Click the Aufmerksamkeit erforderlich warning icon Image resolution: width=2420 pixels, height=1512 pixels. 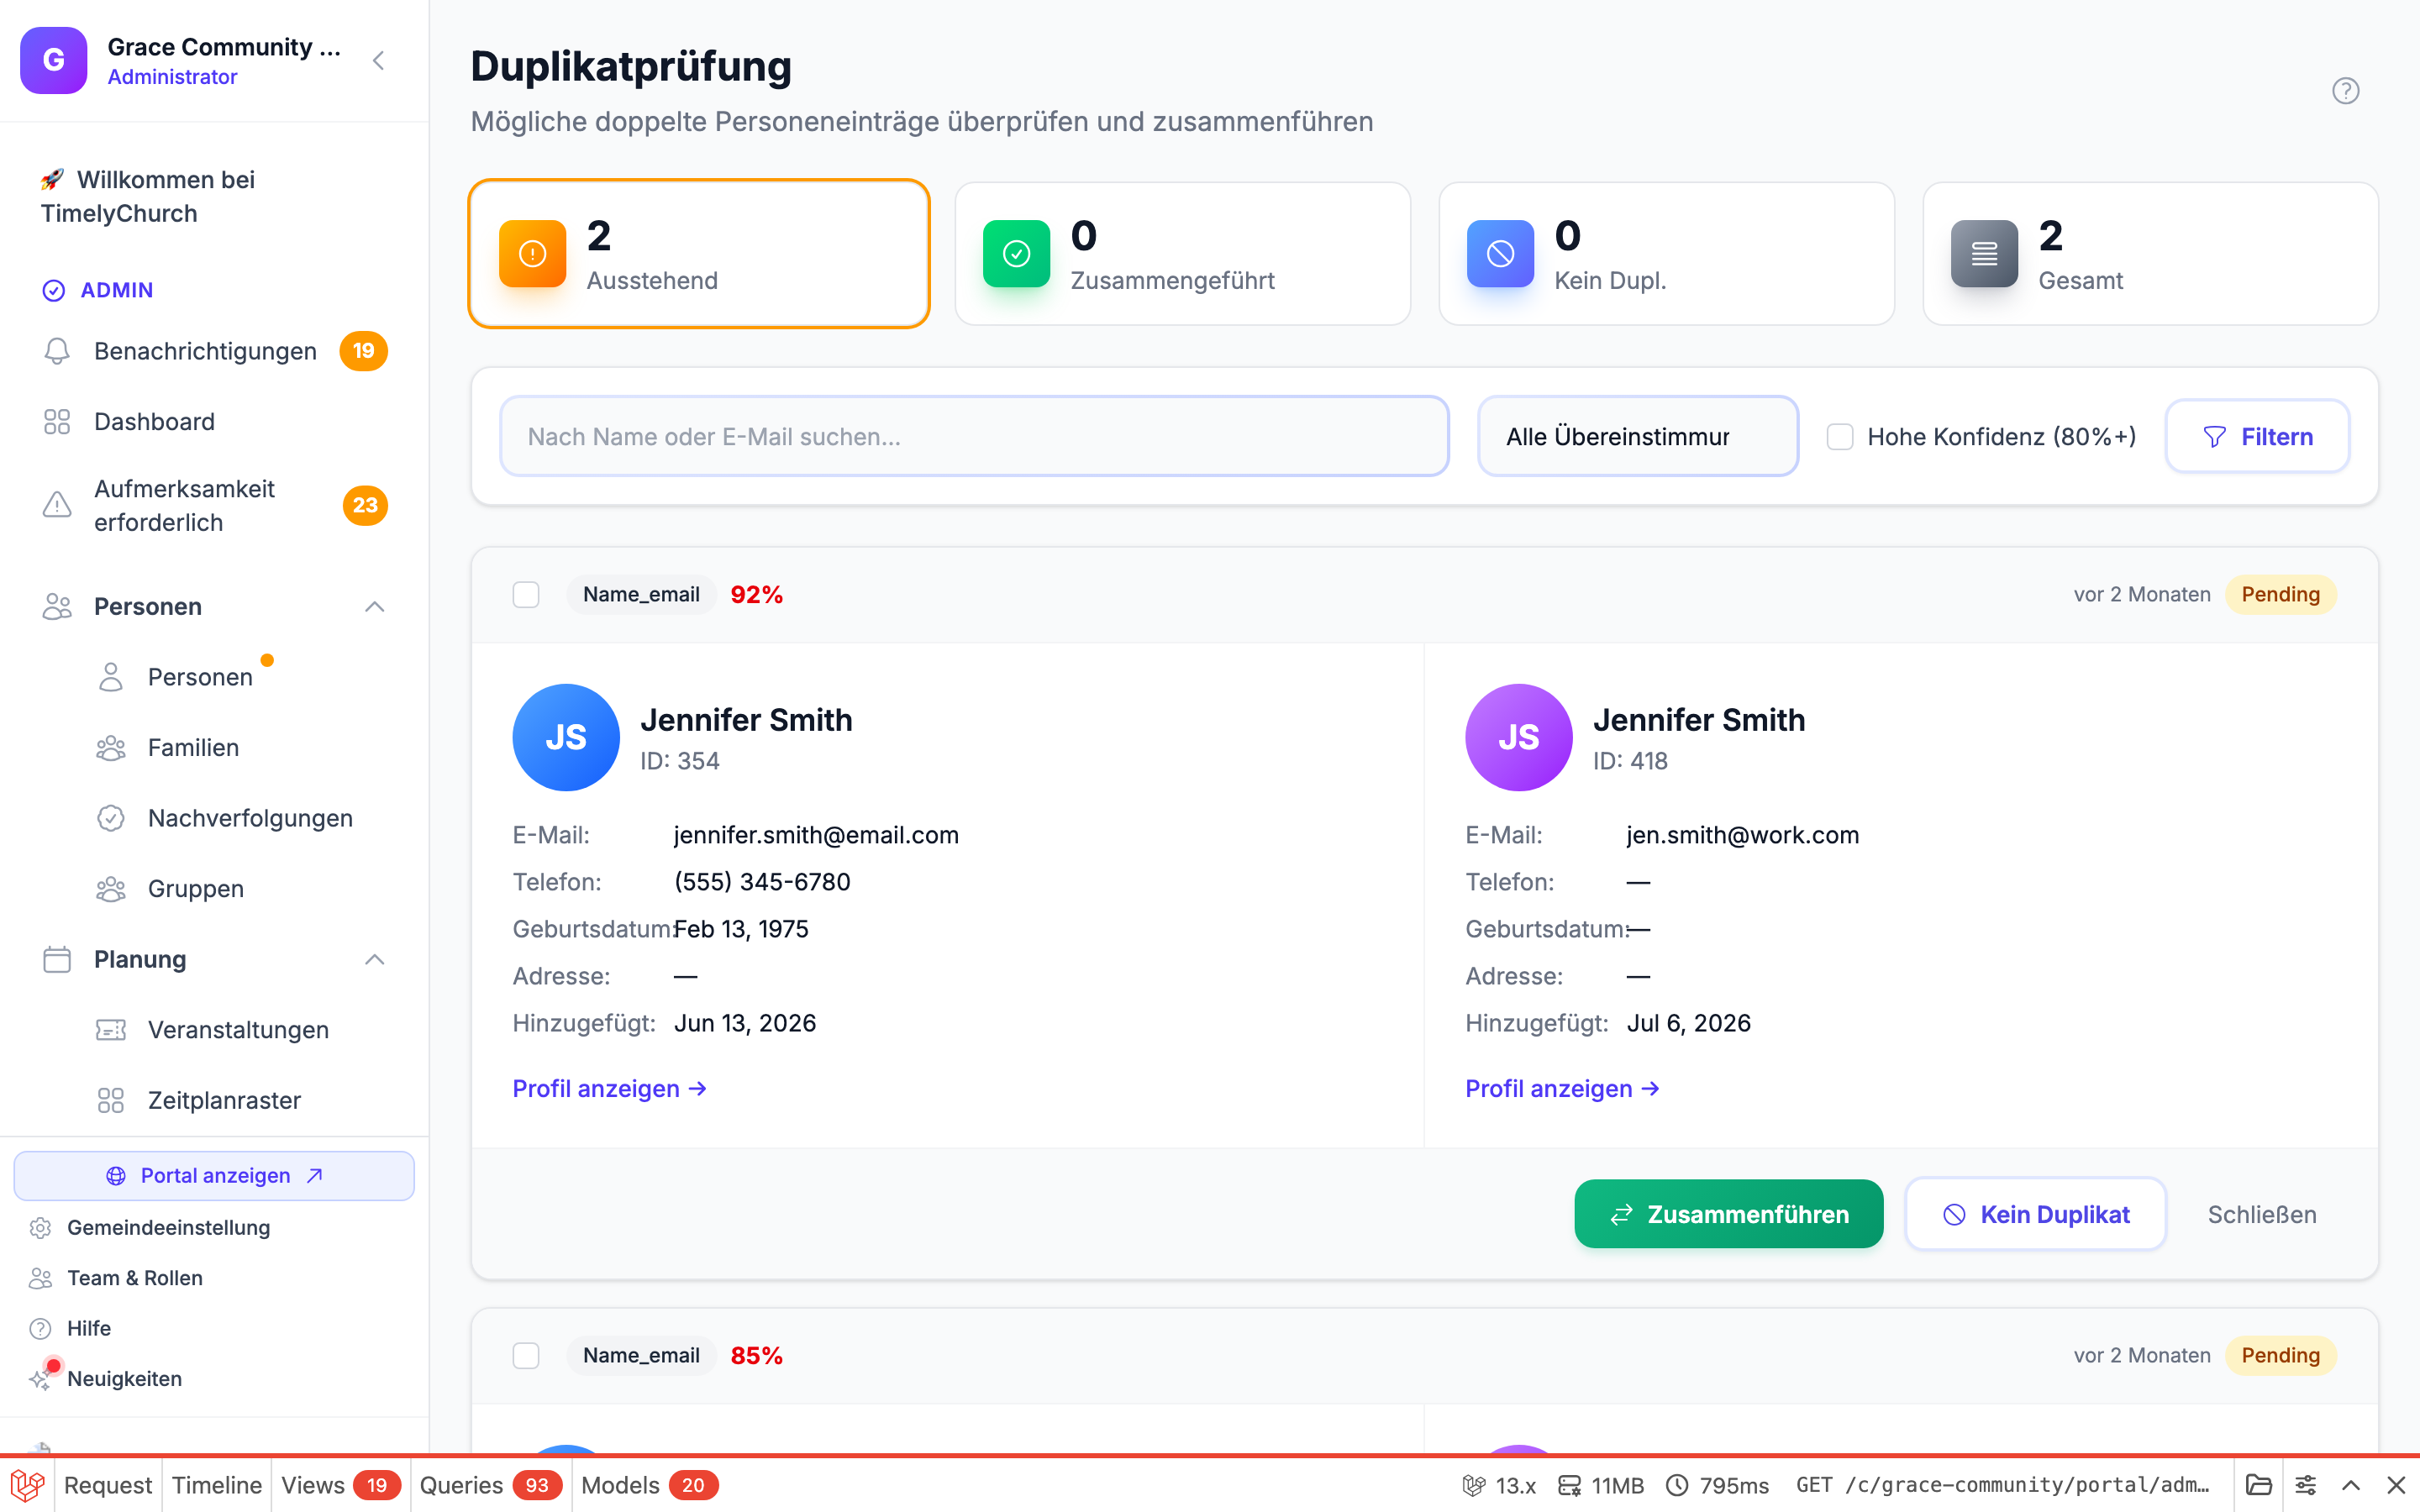tap(57, 505)
